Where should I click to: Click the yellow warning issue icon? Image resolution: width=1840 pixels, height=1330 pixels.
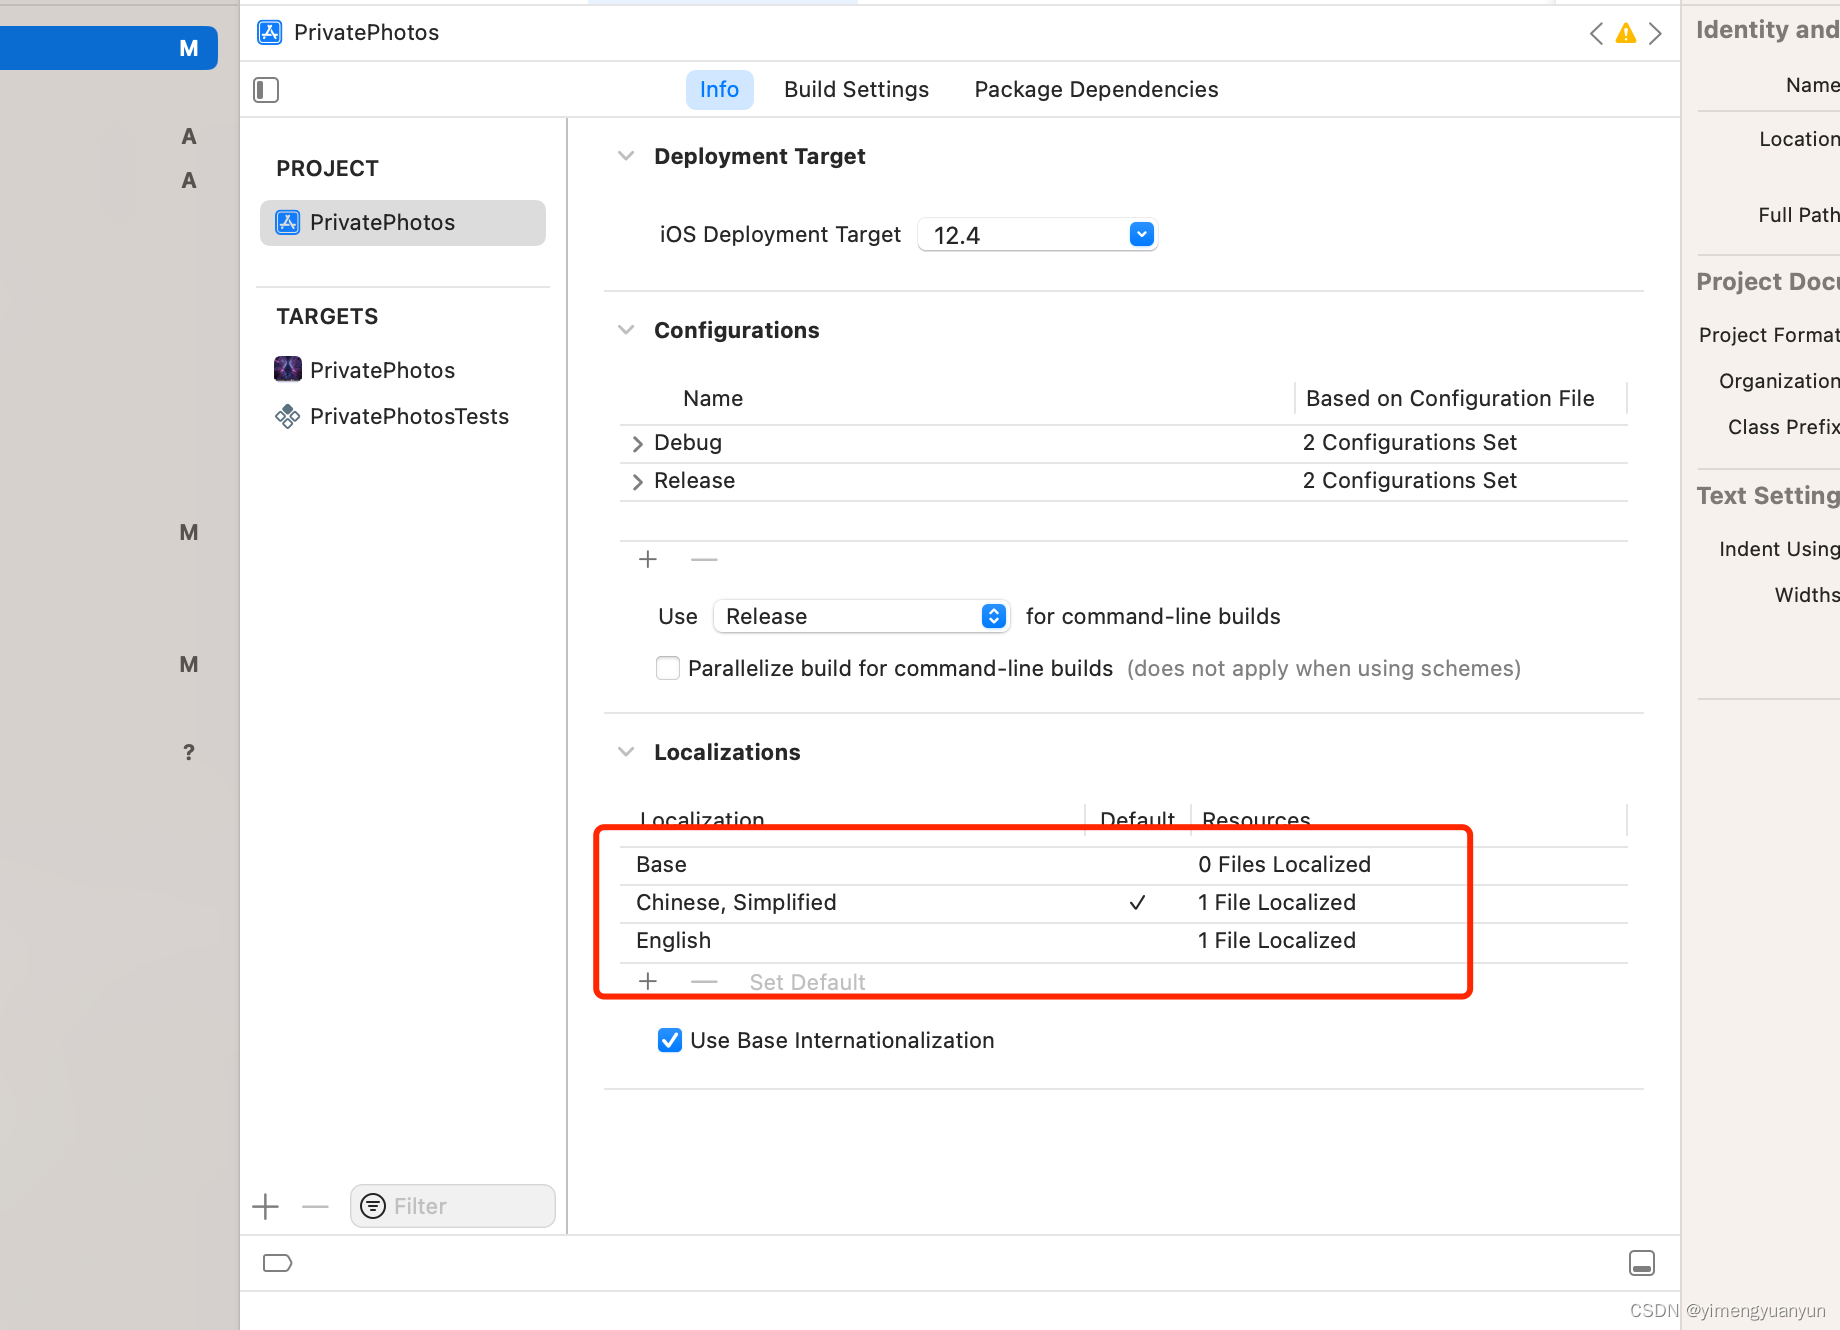tap(1626, 33)
